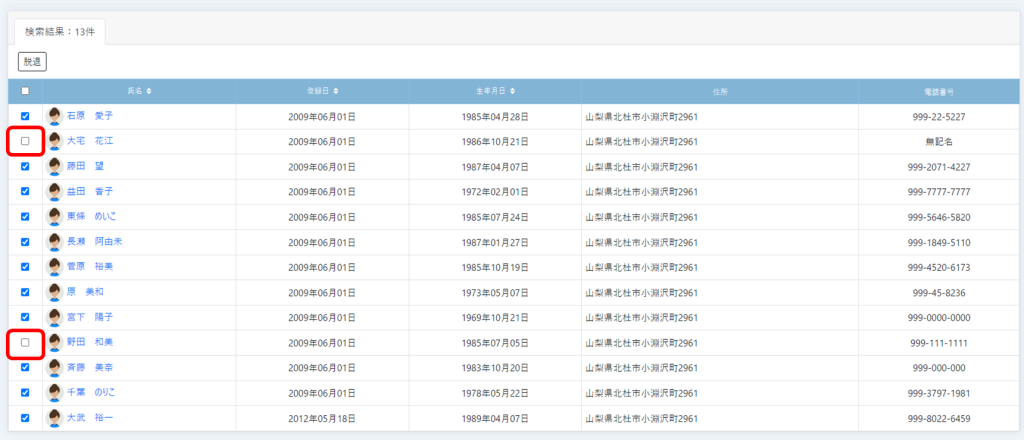
Task: Click avatar icon for 長瀬 阿由未
Action: coord(54,241)
